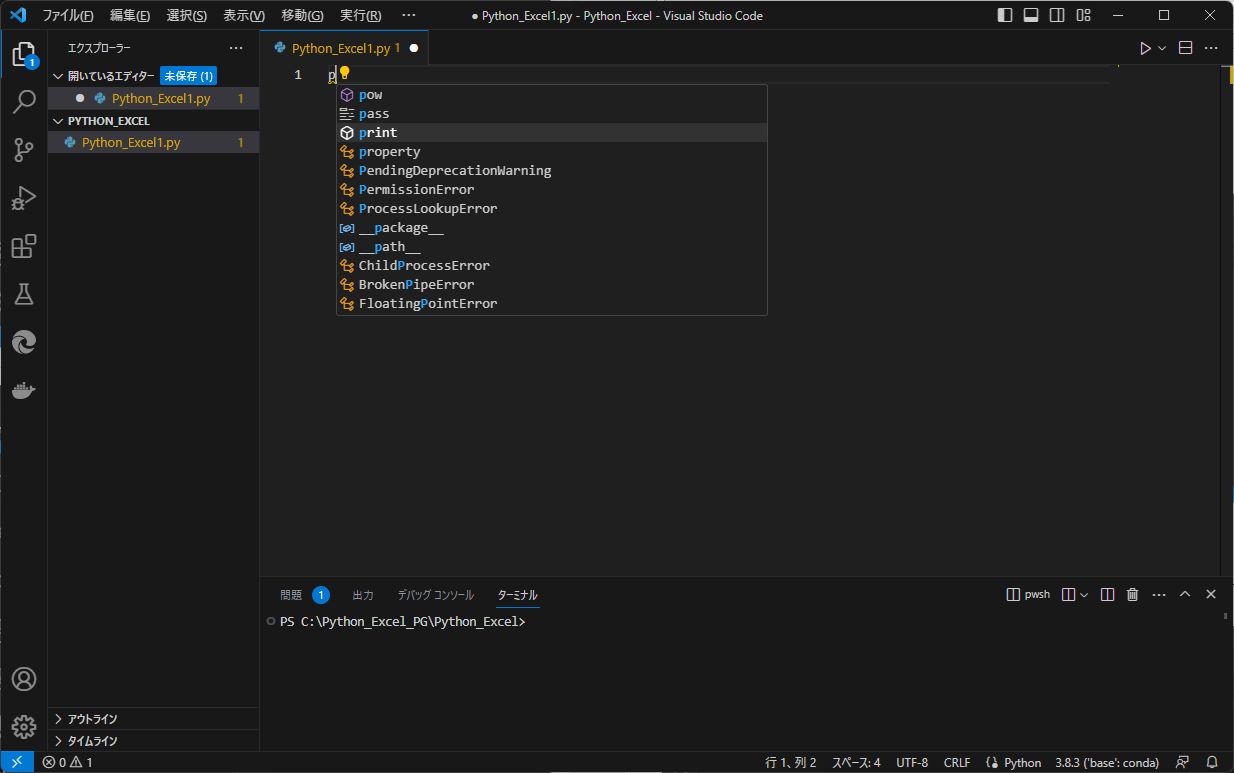Open the Accounts icon
The width and height of the screenshot is (1234, 773).
click(x=24, y=679)
